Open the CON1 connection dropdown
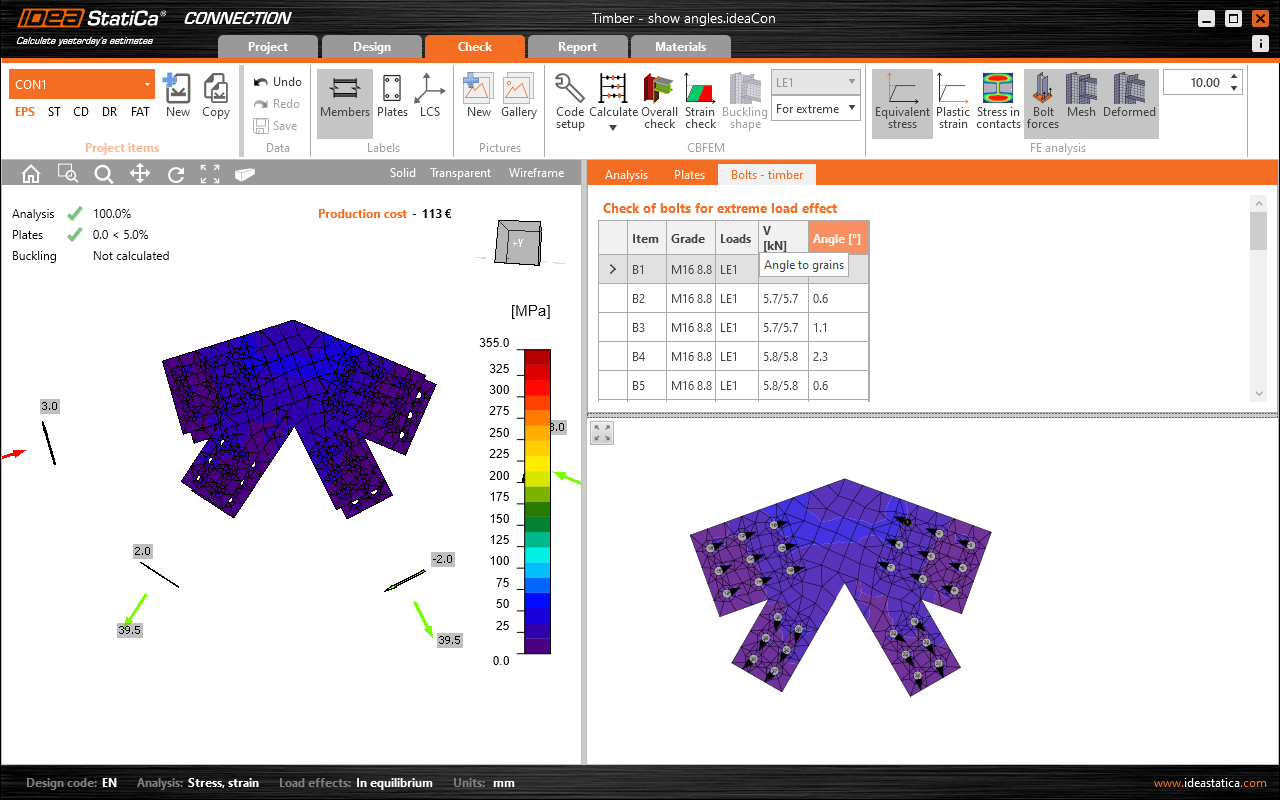Viewport: 1280px width, 800px height. (x=147, y=85)
